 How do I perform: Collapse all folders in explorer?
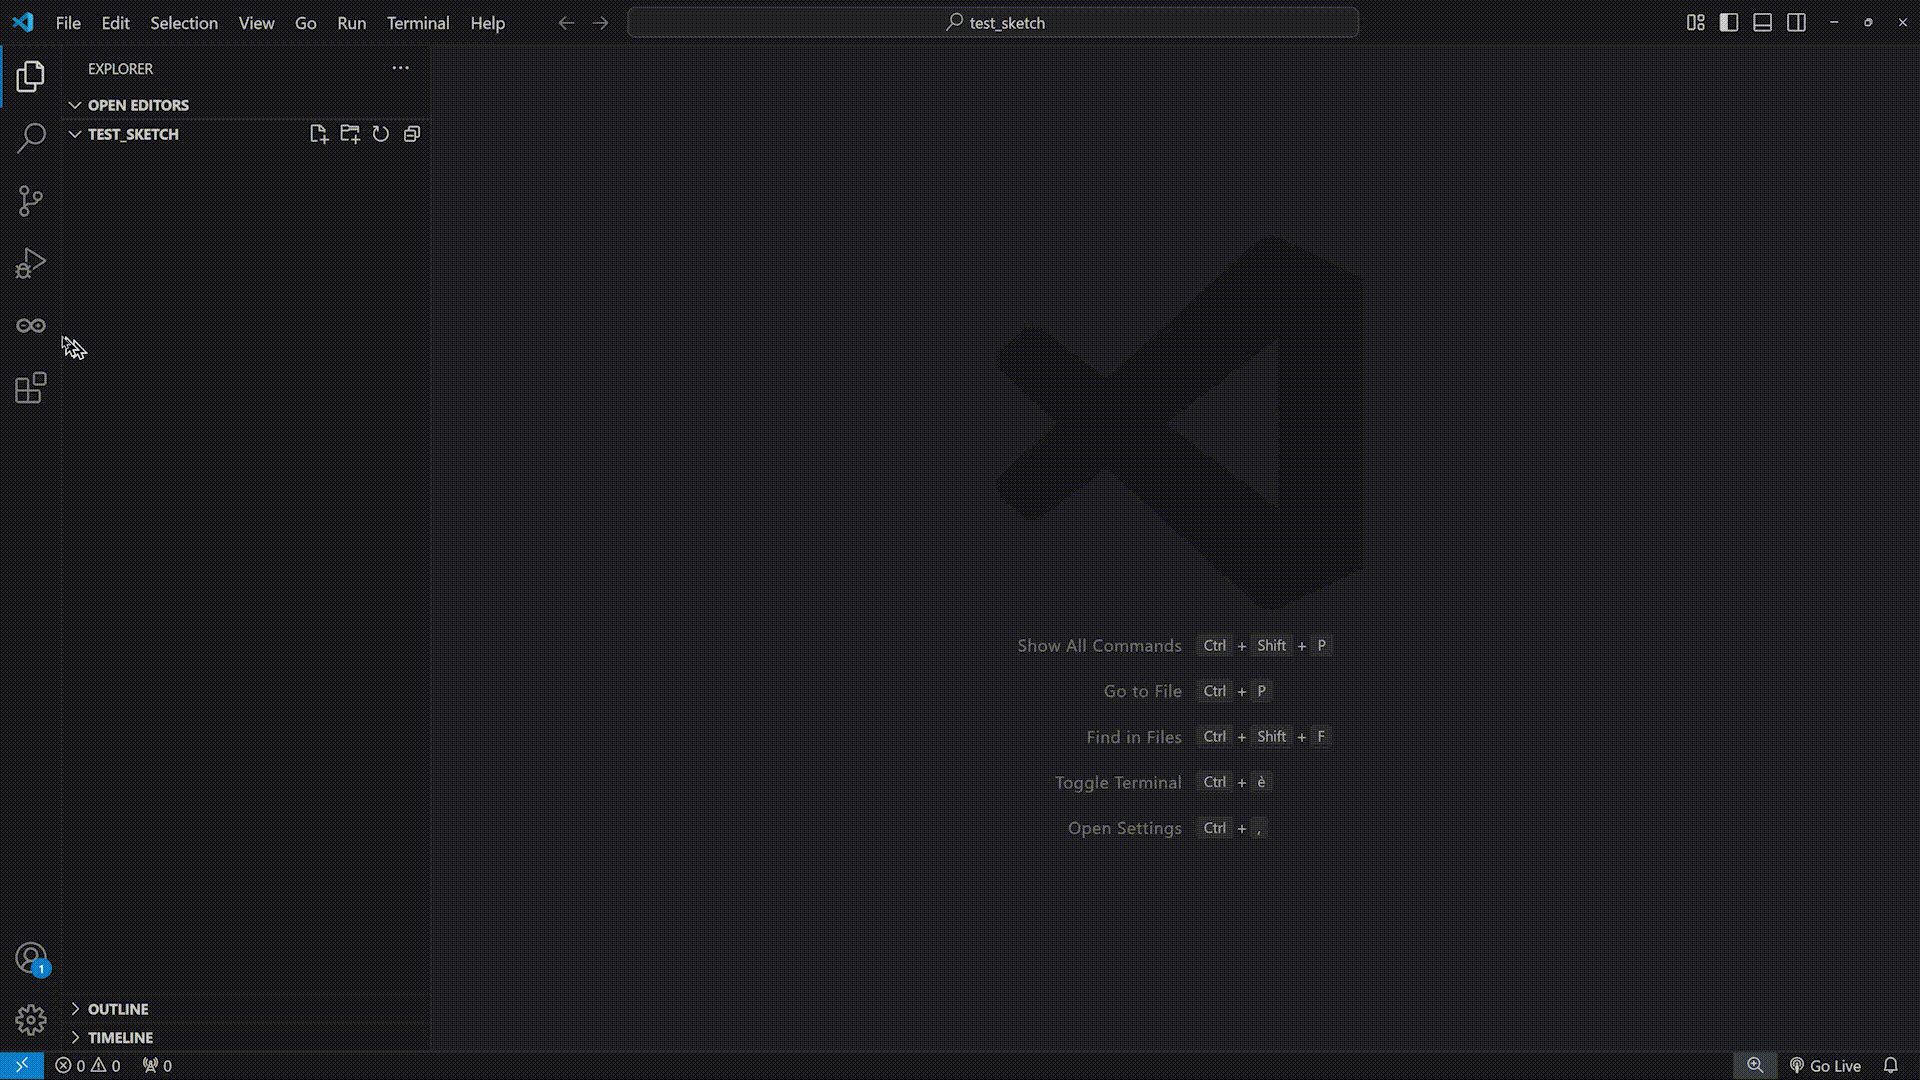pyautogui.click(x=411, y=134)
